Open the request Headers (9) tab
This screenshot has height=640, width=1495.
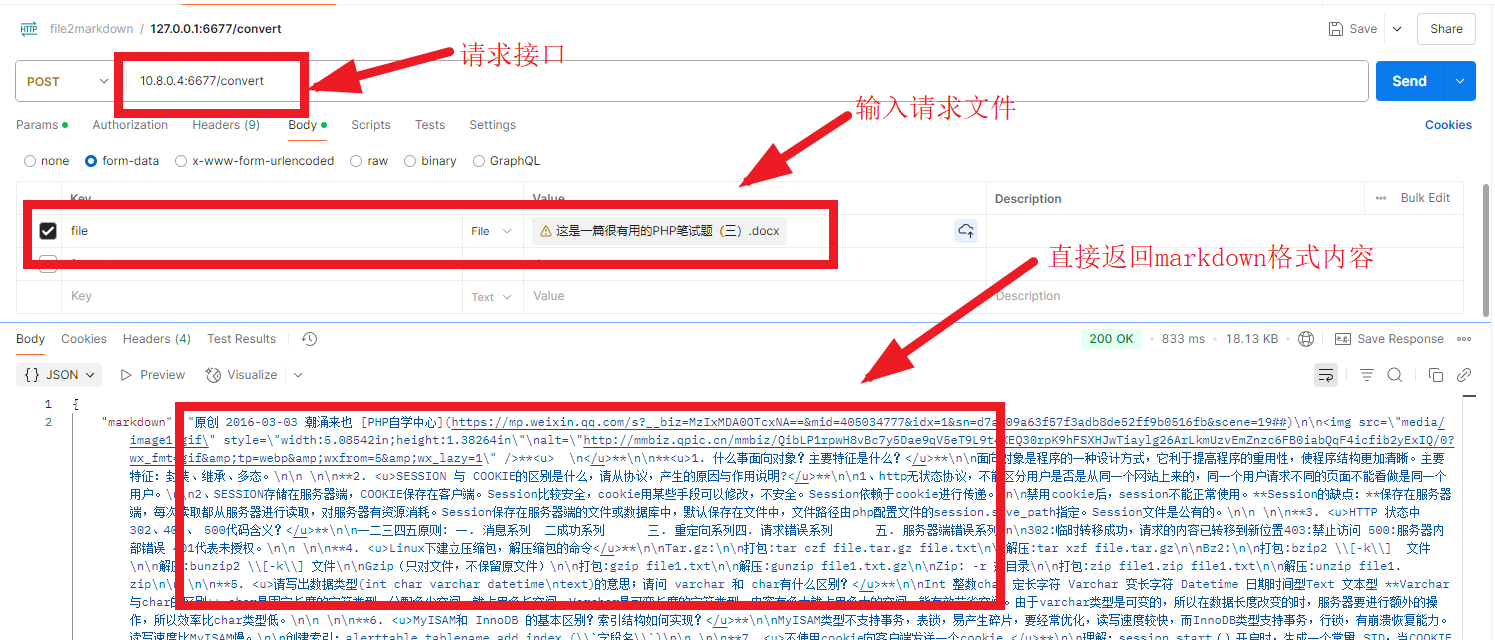(x=226, y=125)
